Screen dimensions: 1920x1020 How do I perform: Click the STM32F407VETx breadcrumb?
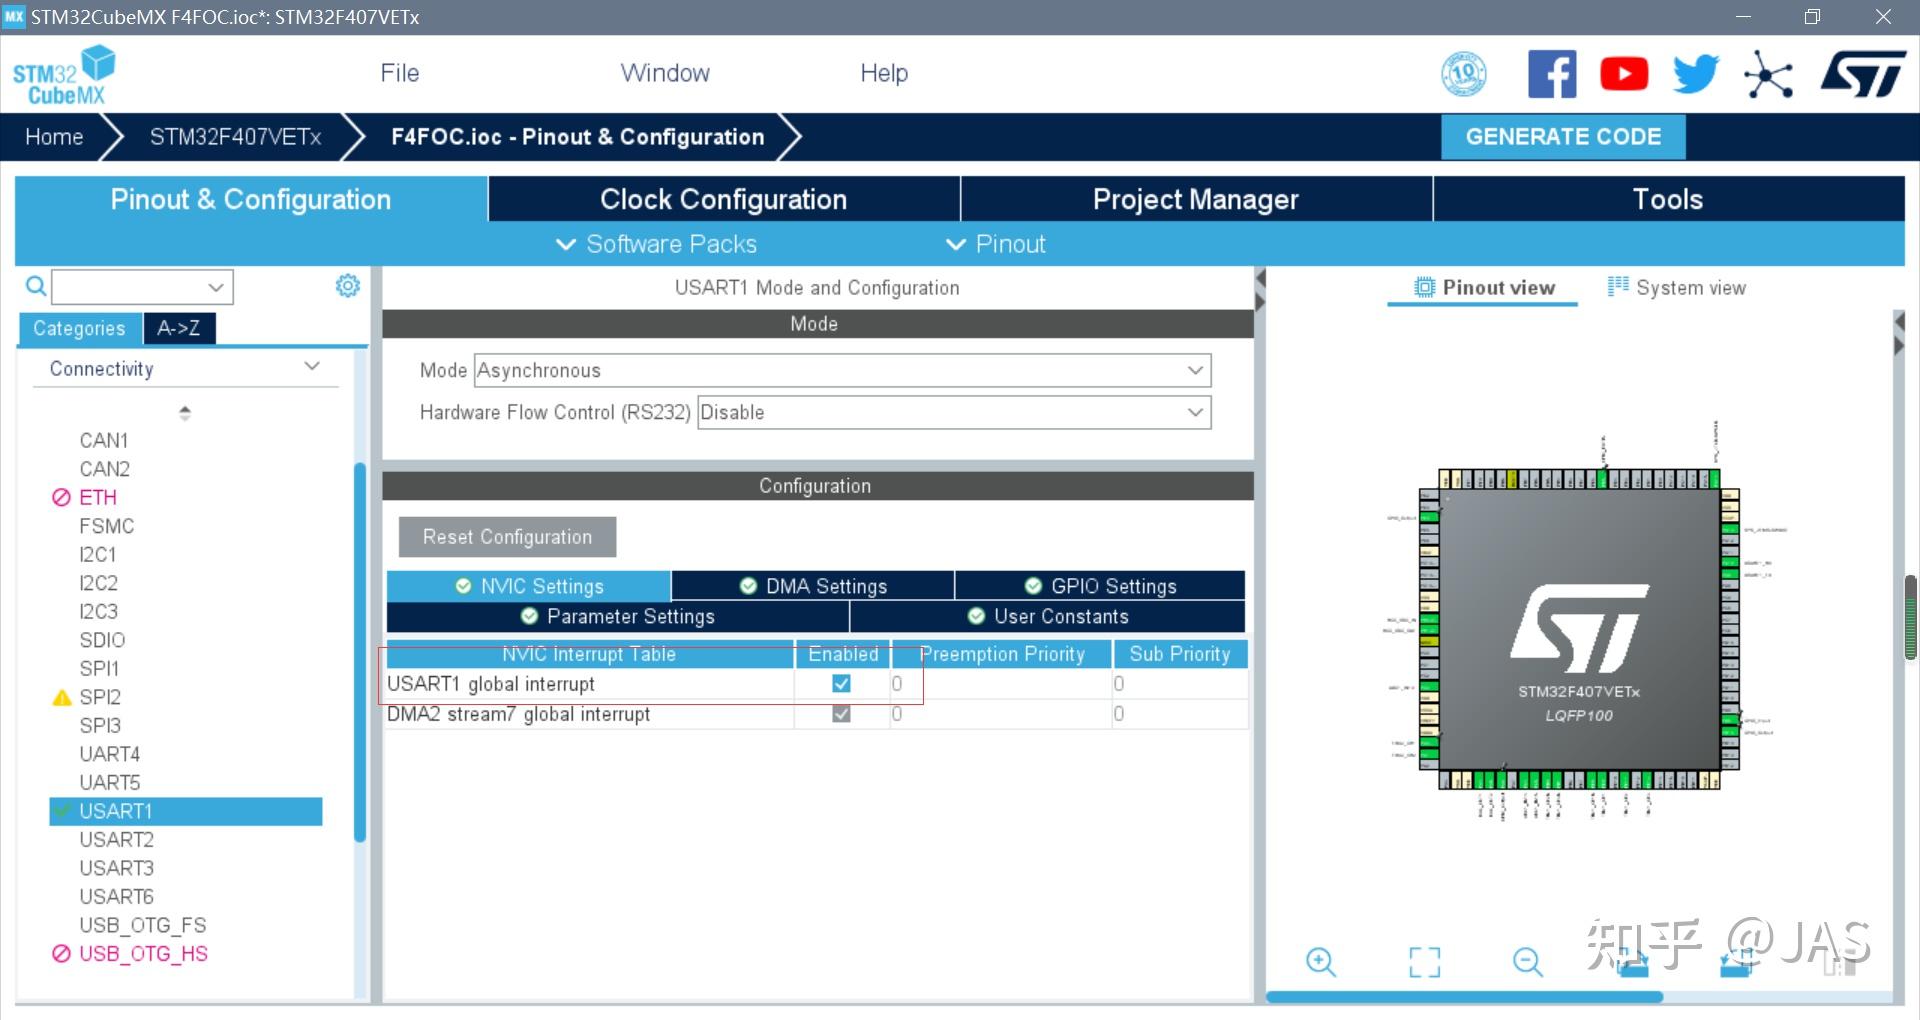[x=235, y=137]
